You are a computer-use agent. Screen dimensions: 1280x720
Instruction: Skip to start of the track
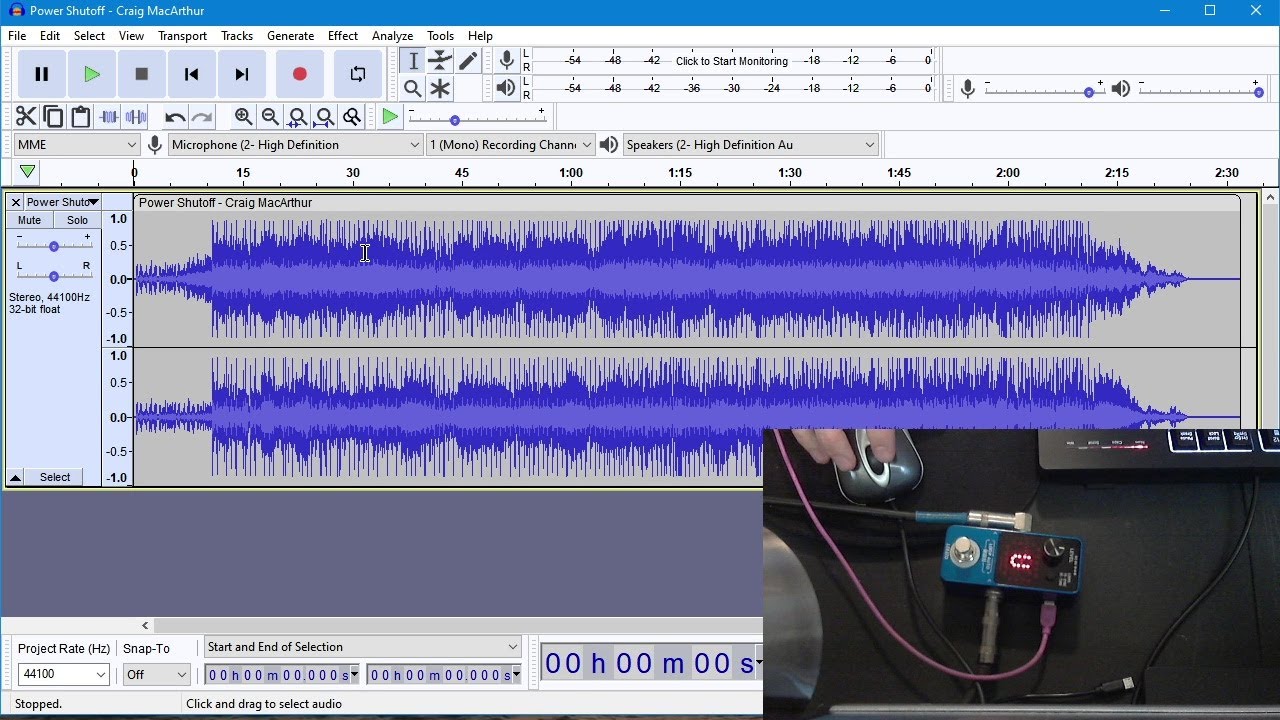click(191, 74)
